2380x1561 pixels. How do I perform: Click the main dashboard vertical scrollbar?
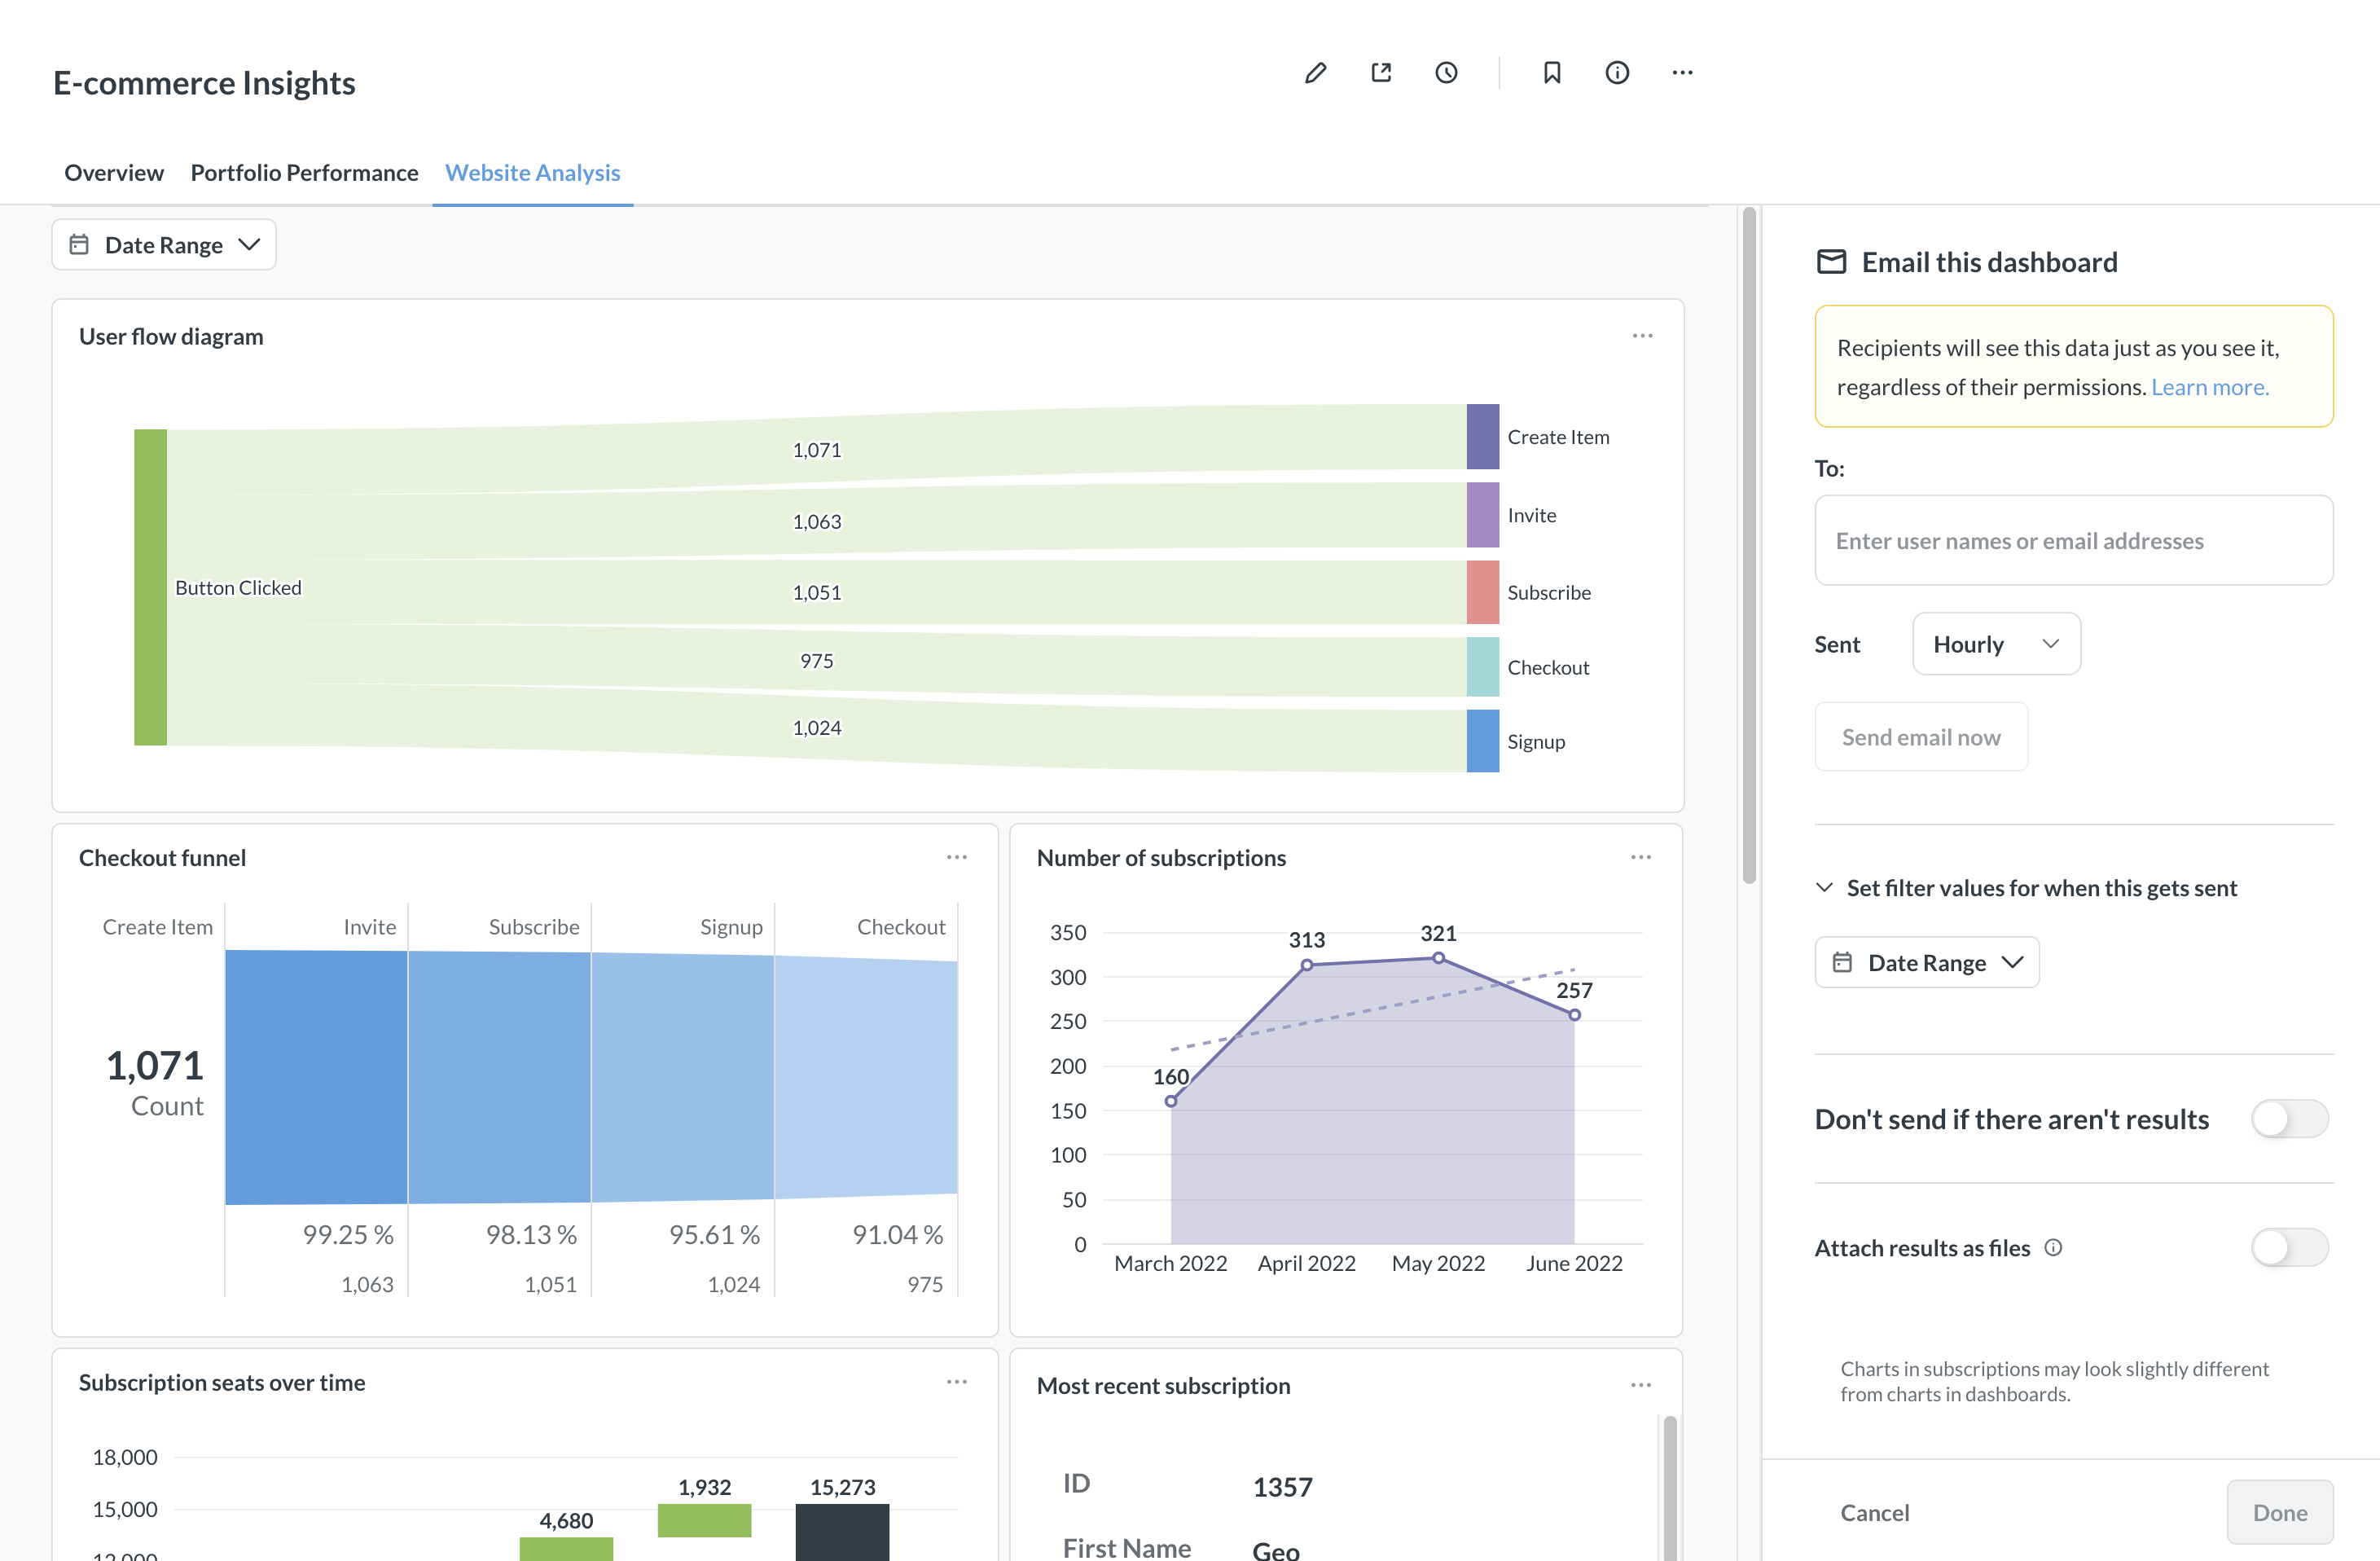pos(1749,545)
